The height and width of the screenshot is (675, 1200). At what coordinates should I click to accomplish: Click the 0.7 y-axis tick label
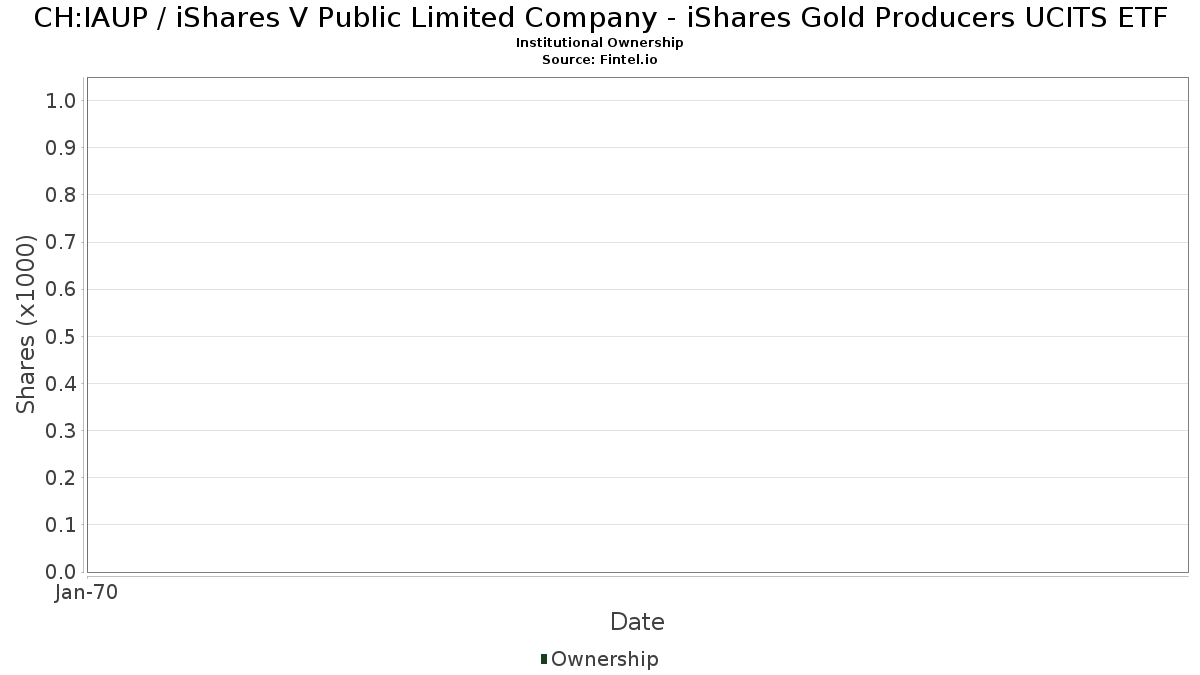60,242
